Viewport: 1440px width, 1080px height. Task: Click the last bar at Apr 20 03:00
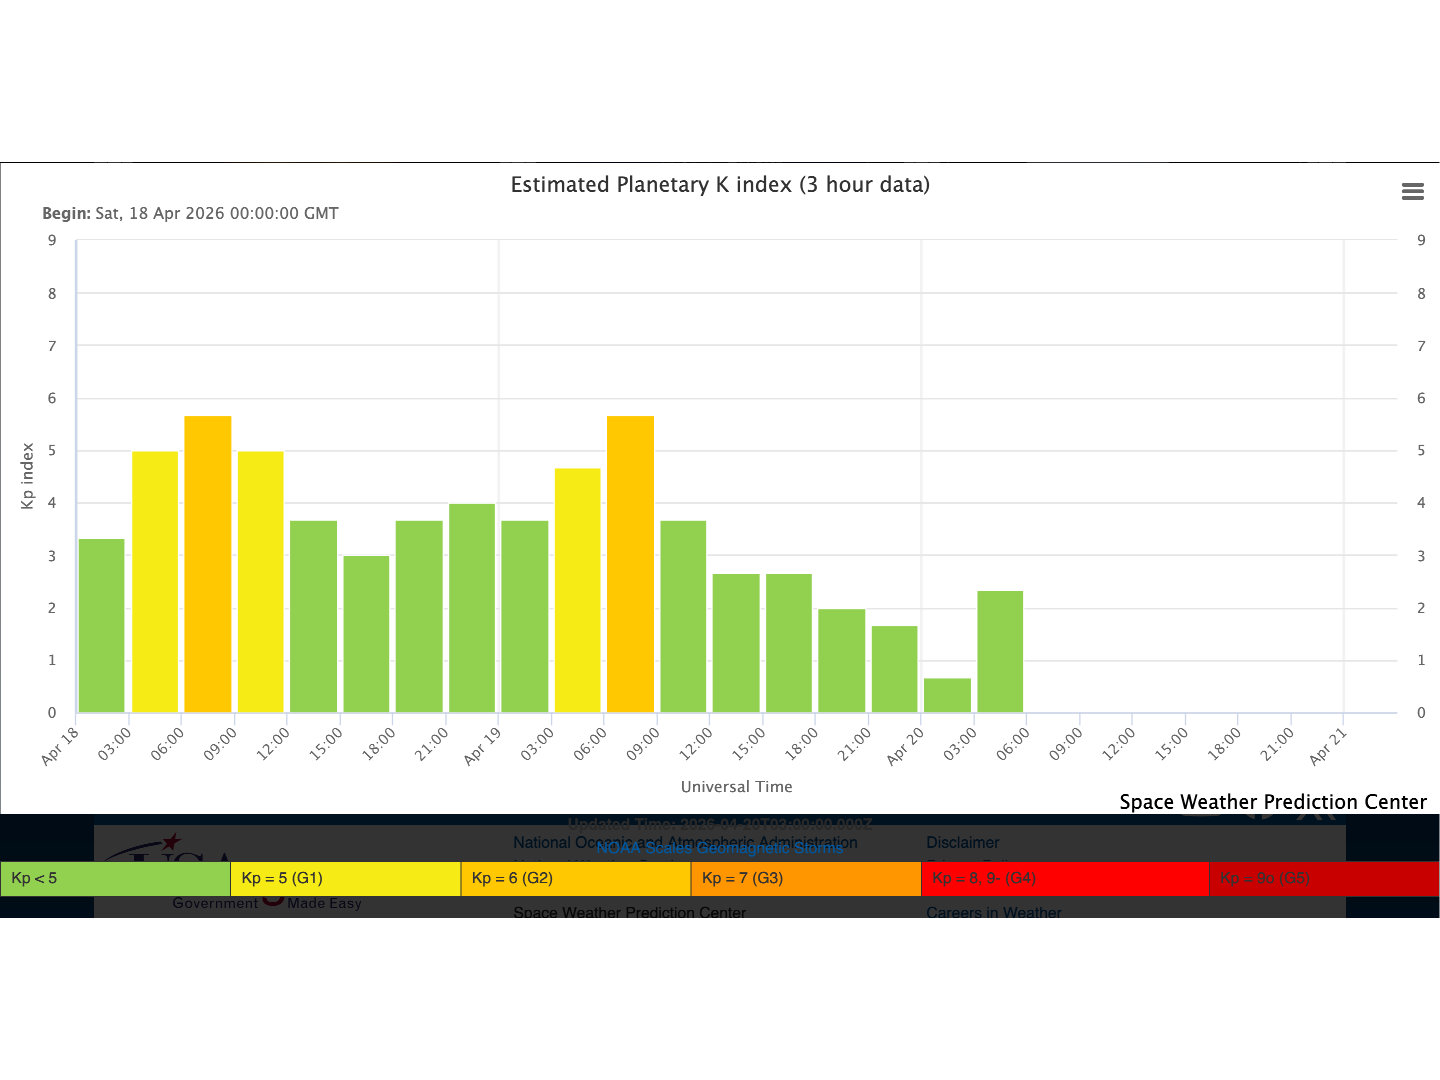click(1000, 652)
